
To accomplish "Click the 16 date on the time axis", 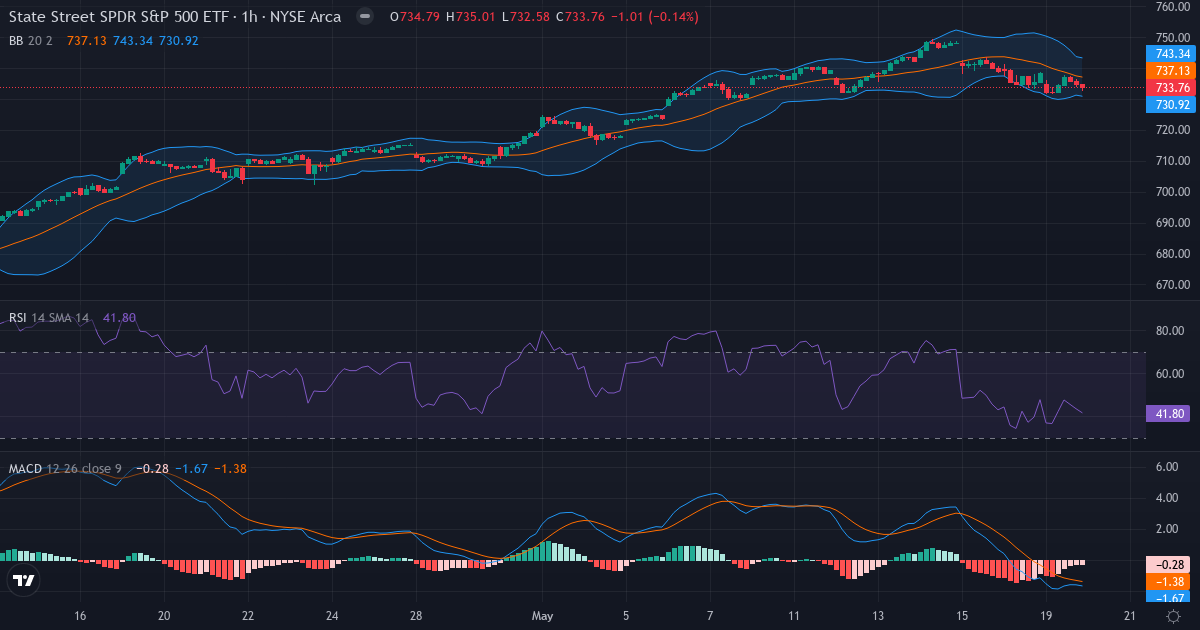I will (x=80, y=616).
